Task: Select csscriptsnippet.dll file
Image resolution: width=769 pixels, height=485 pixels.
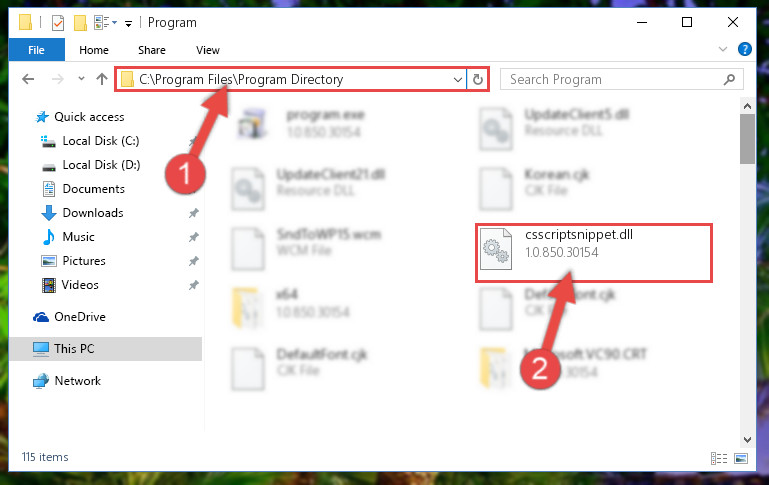Action: pos(593,253)
